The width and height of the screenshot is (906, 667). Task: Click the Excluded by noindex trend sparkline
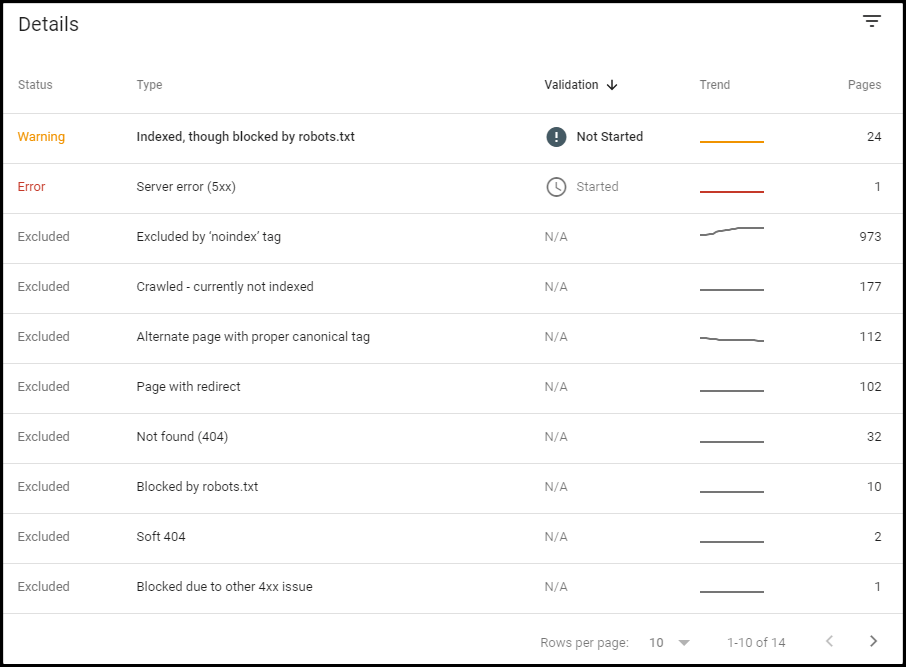point(732,235)
